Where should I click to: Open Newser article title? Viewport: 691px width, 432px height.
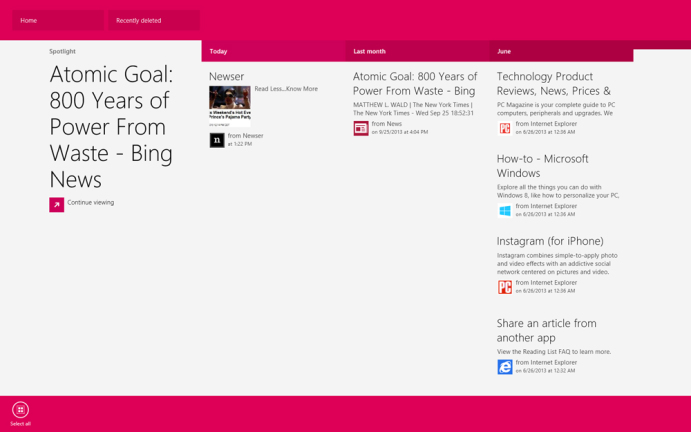(227, 76)
